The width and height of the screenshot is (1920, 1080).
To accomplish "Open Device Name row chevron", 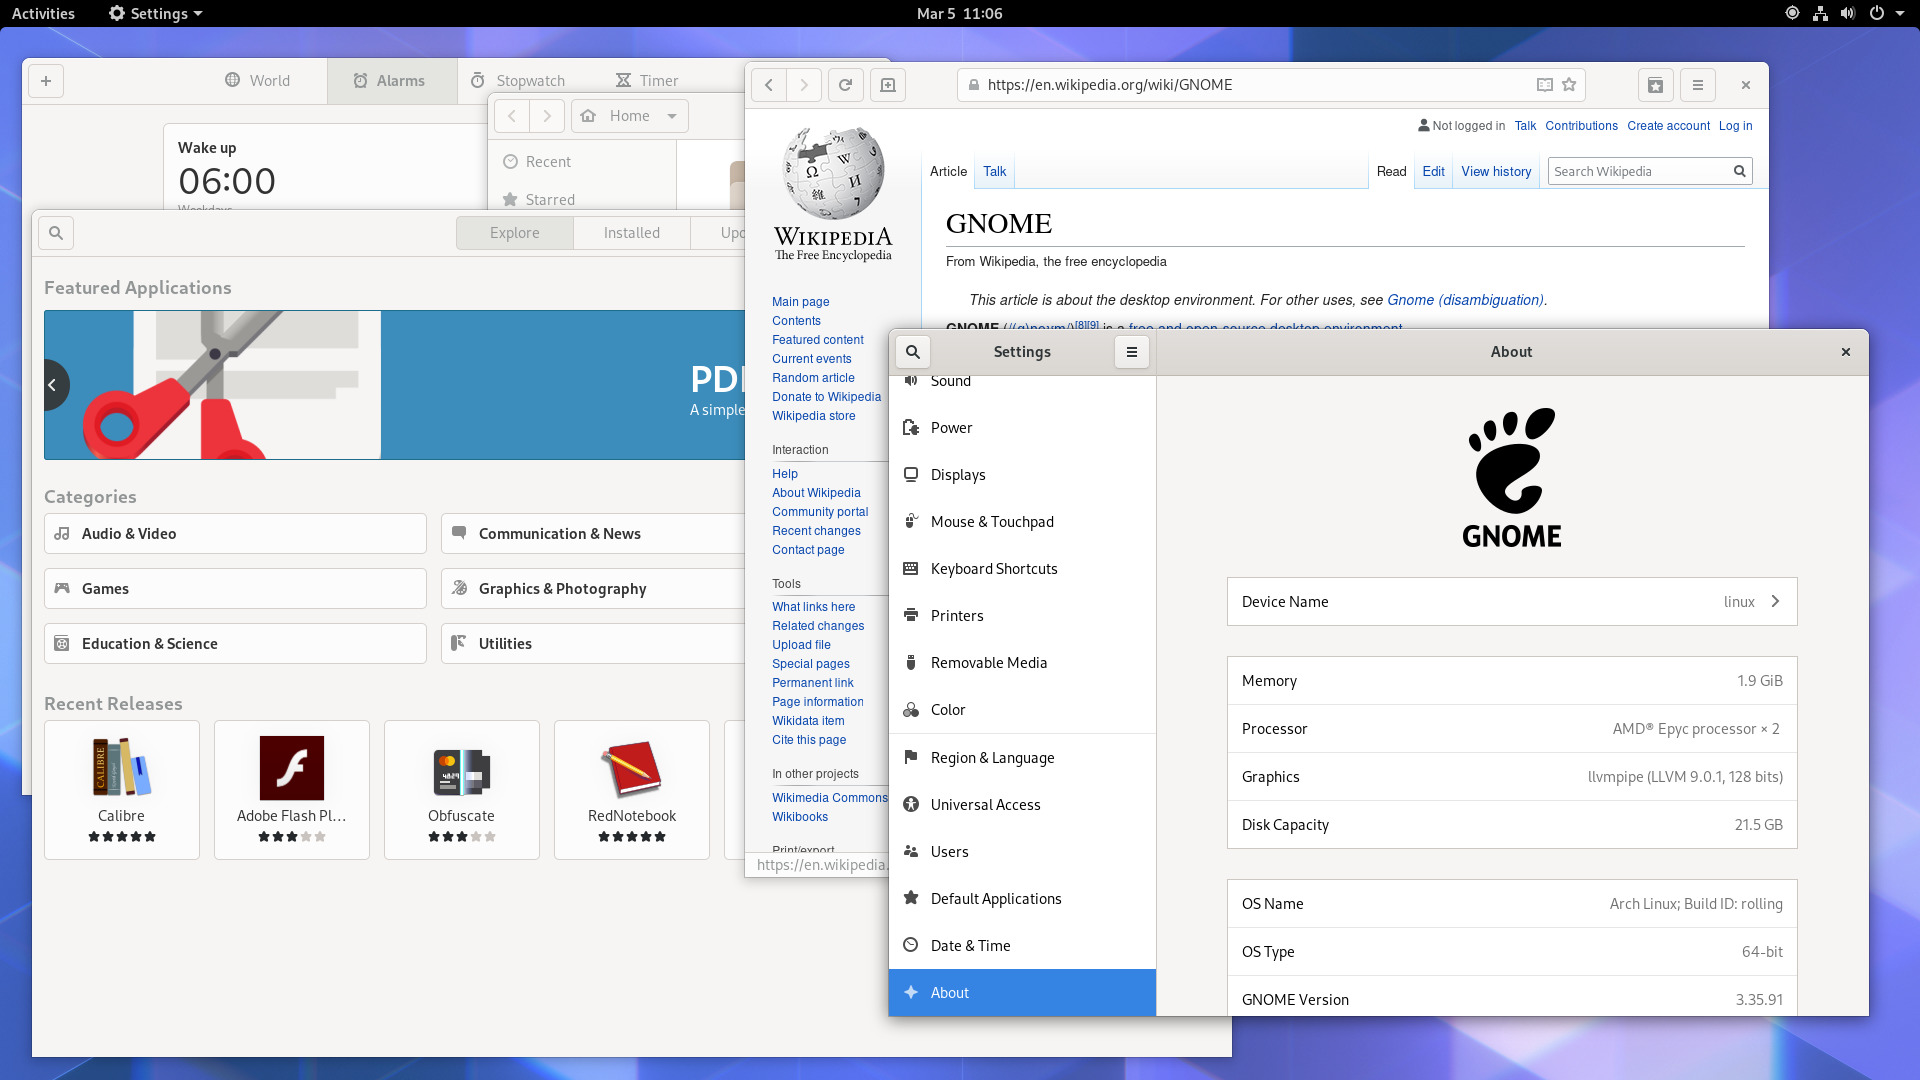I will coord(1775,601).
